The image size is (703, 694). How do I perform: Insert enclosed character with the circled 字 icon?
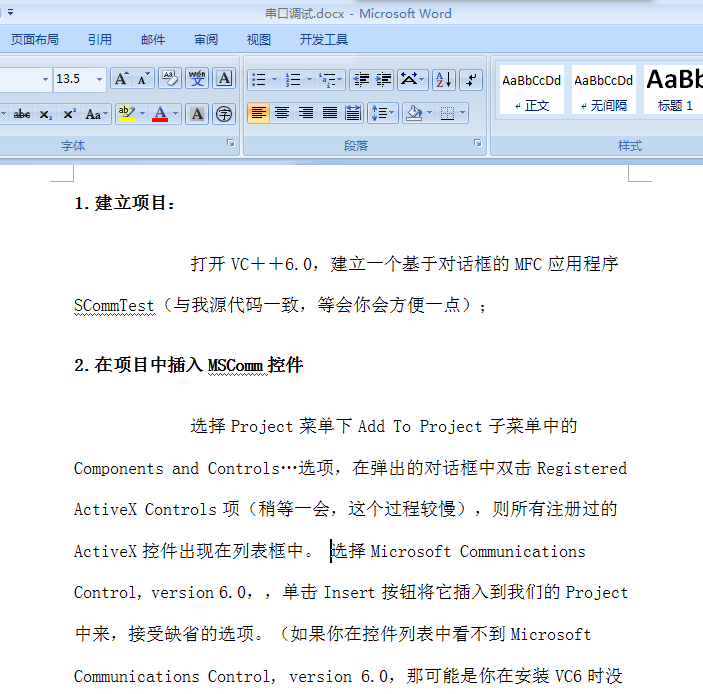point(224,114)
